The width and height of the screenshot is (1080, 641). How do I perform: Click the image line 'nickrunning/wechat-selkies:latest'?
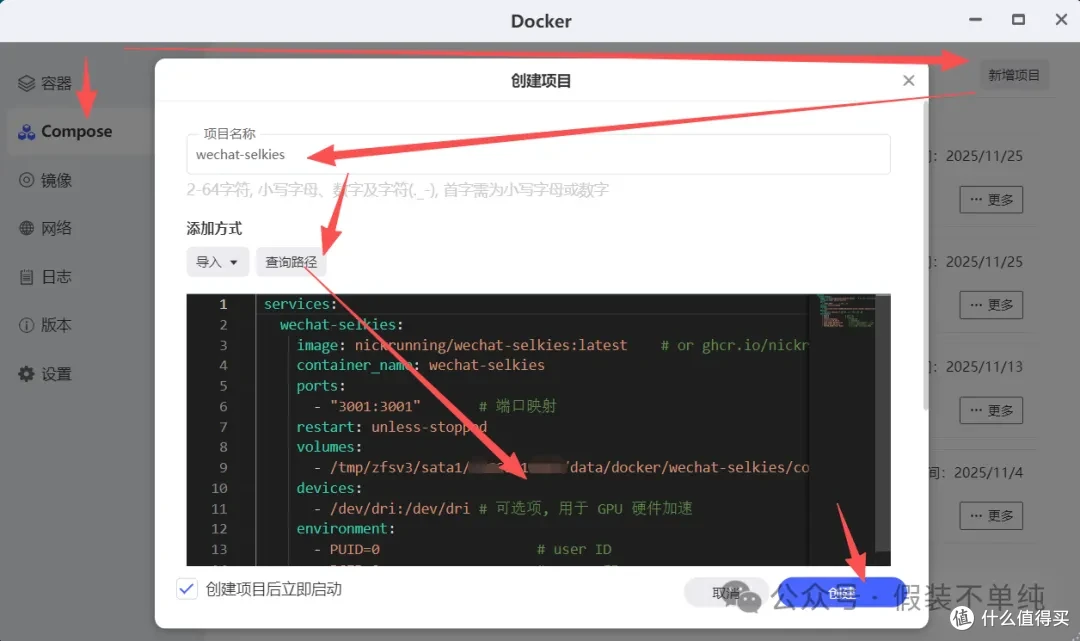490,345
